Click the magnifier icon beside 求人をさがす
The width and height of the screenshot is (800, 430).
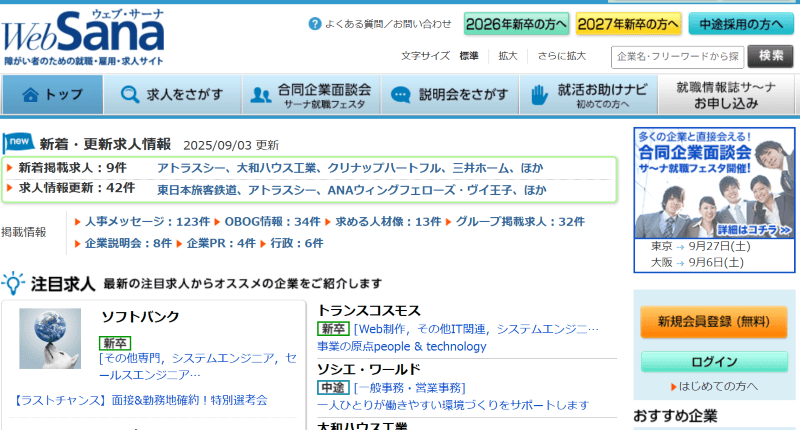point(129,95)
